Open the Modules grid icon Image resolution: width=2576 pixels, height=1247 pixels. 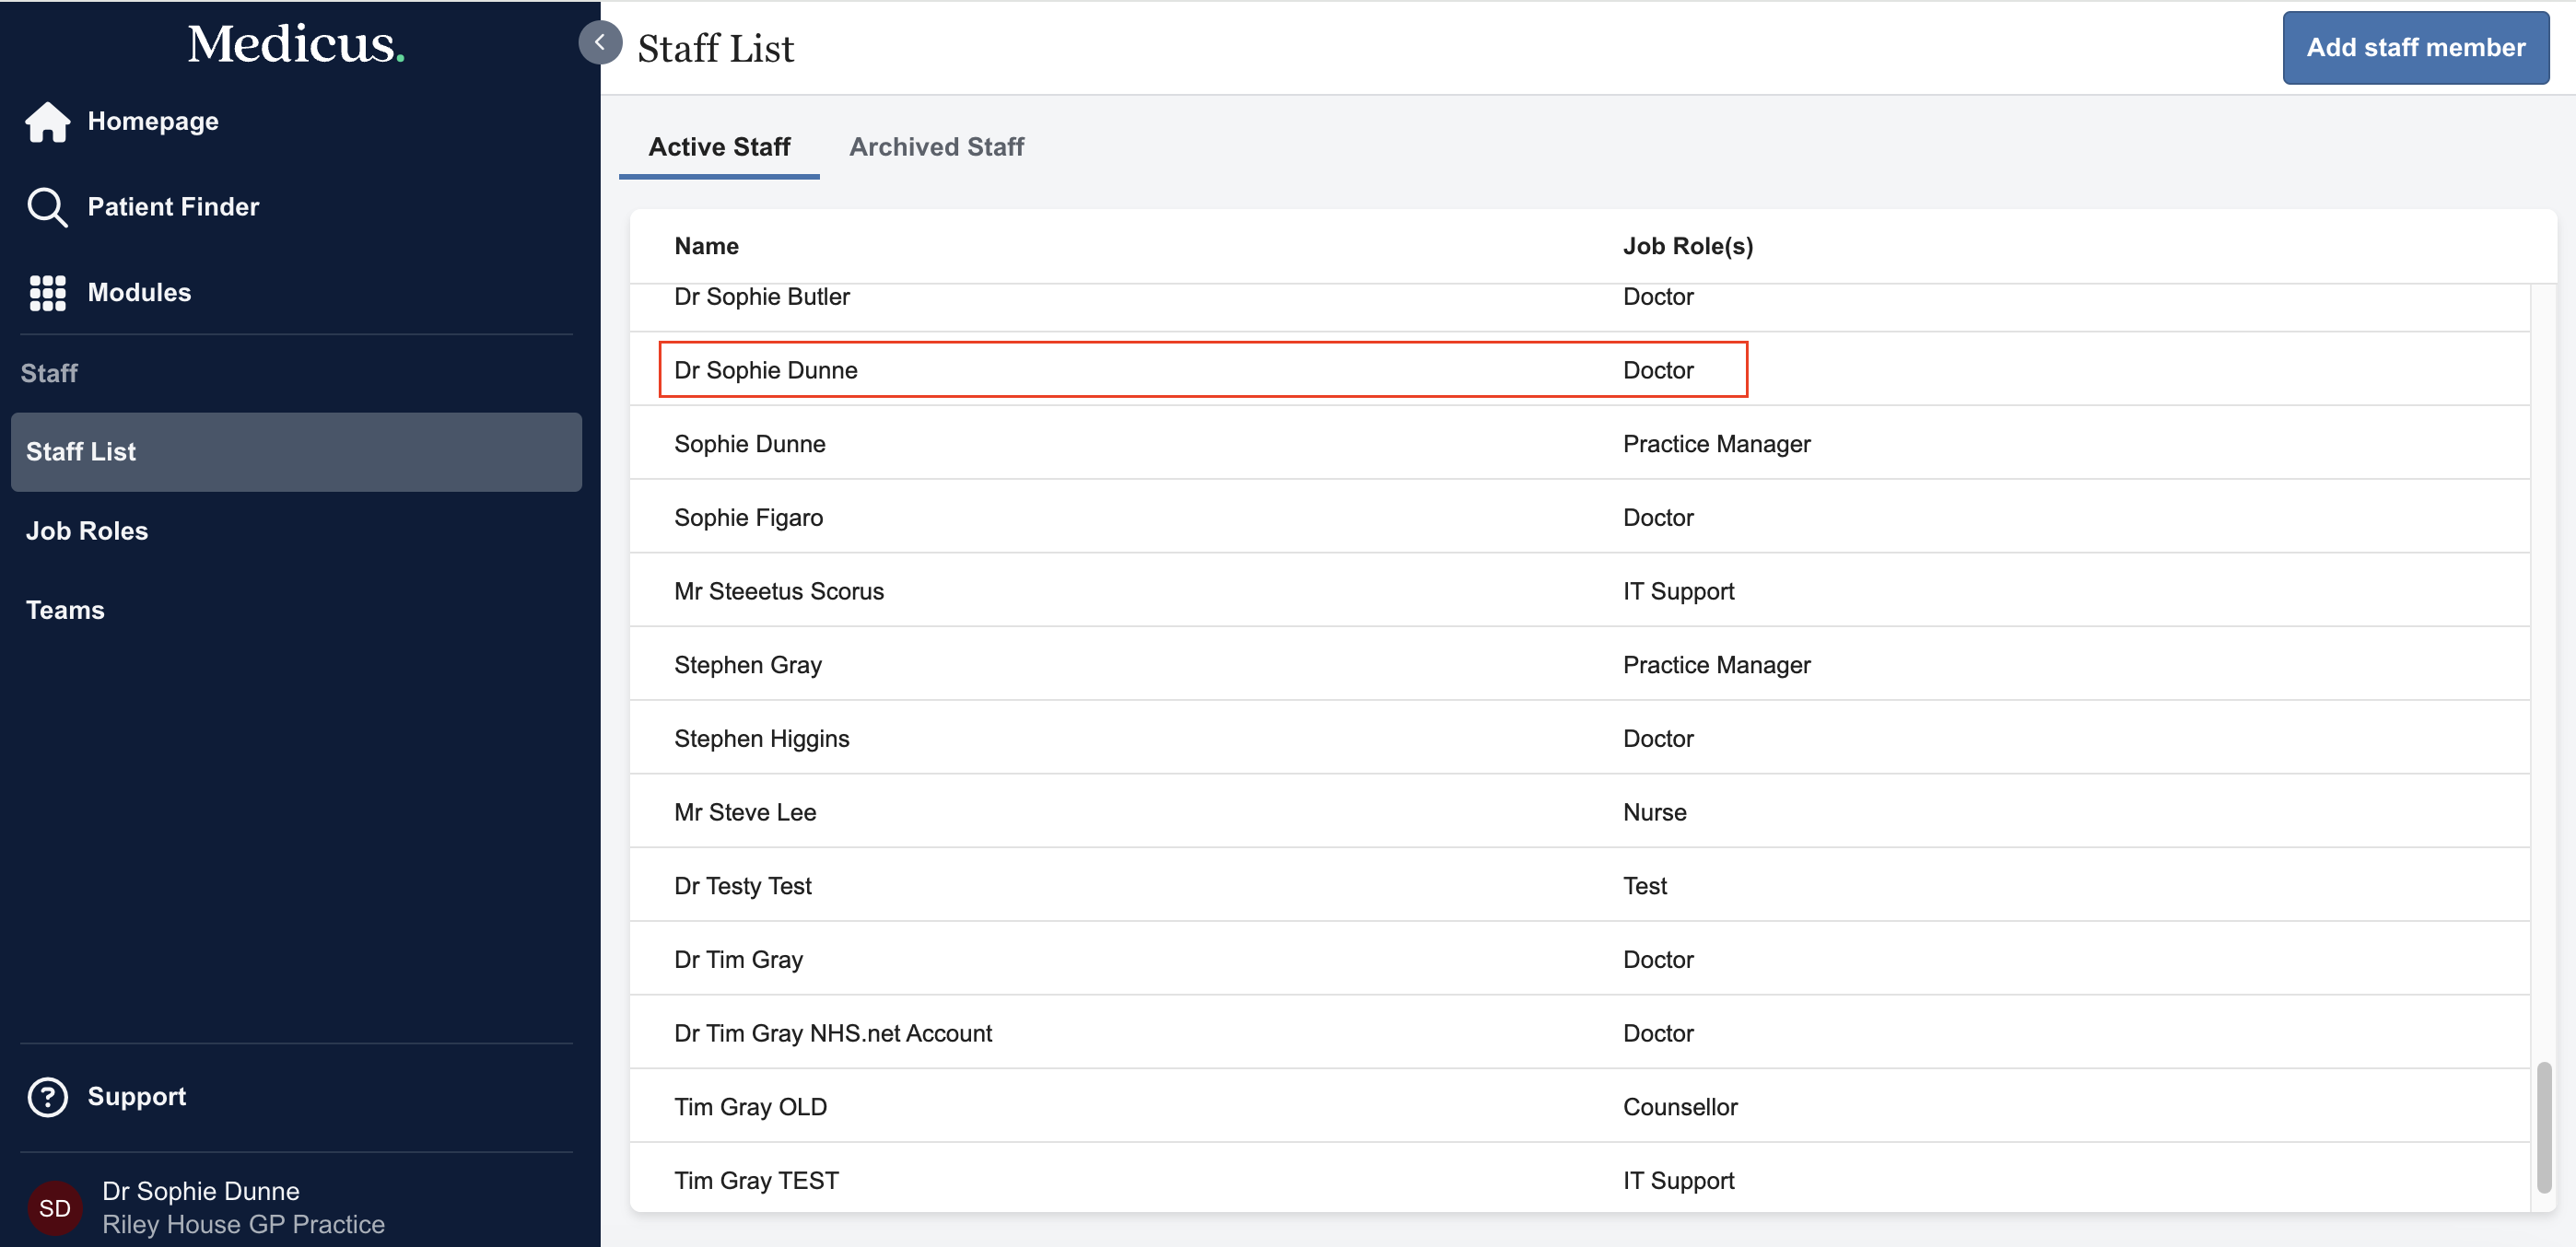[47, 293]
